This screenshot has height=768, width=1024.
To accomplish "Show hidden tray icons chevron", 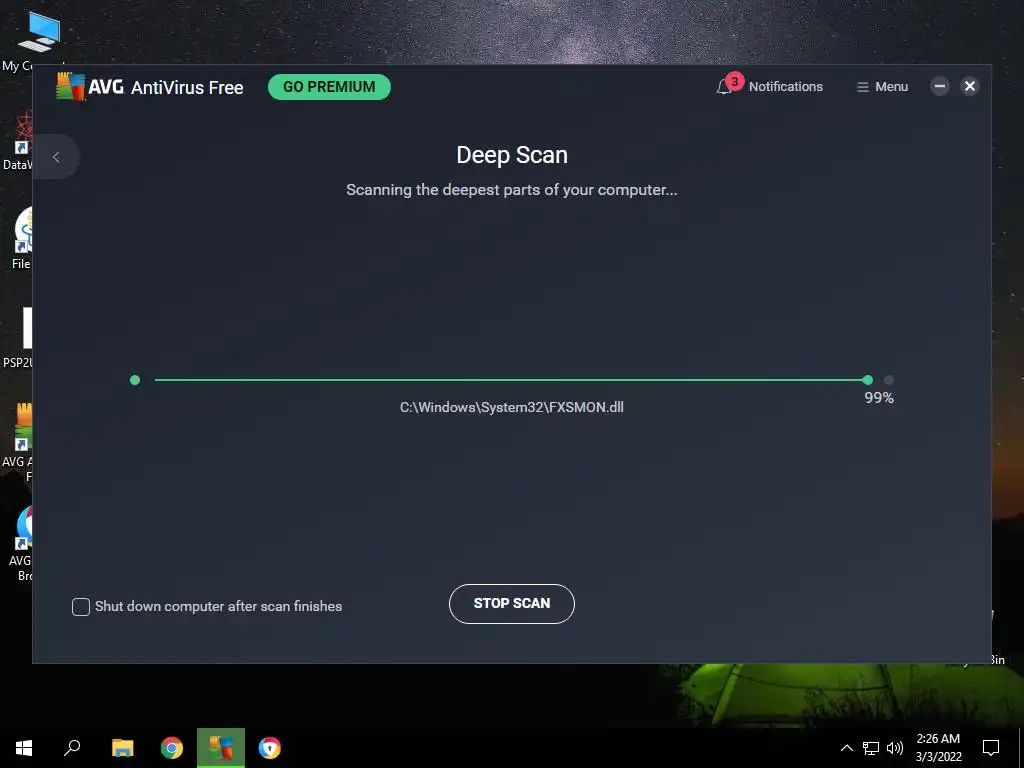I will 846,748.
